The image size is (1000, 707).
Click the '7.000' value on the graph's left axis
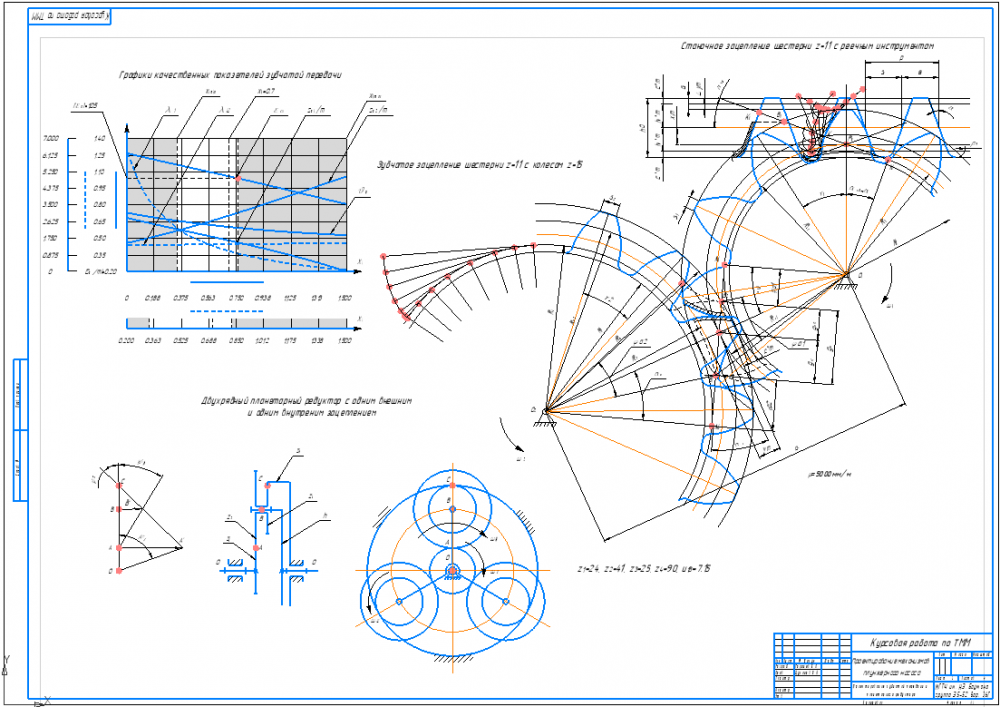(x=50, y=138)
